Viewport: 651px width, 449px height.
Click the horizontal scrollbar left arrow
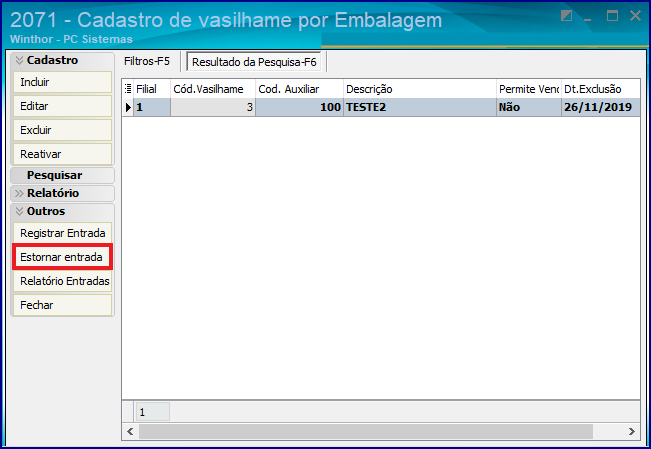130,432
